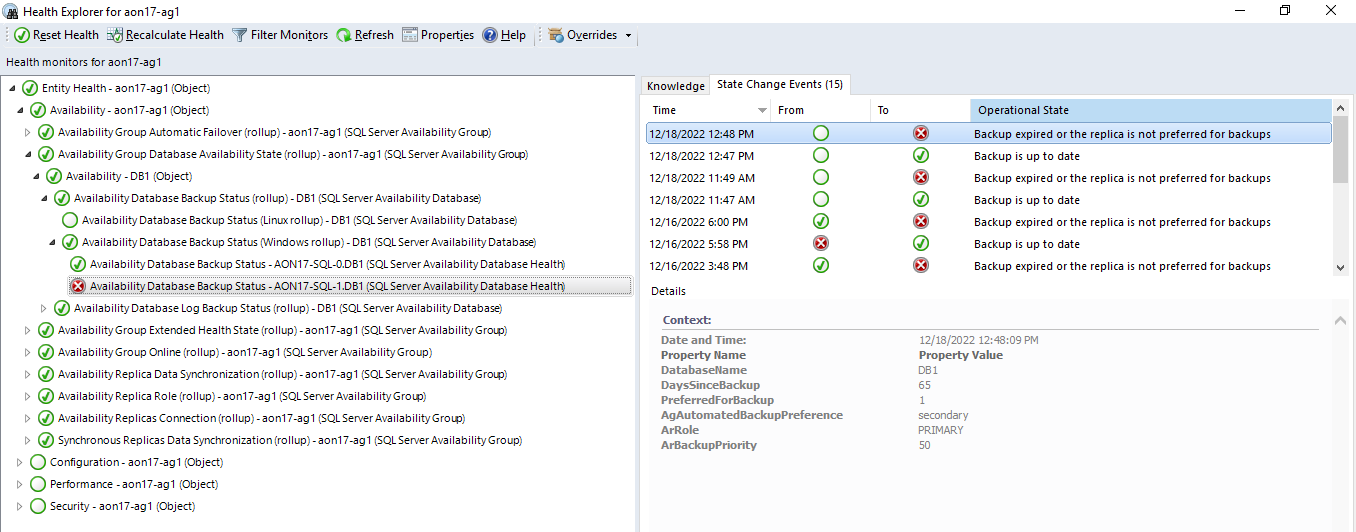The image size is (1356, 532).
Task: Click the ArRole value PRIMARY
Action: point(940,430)
